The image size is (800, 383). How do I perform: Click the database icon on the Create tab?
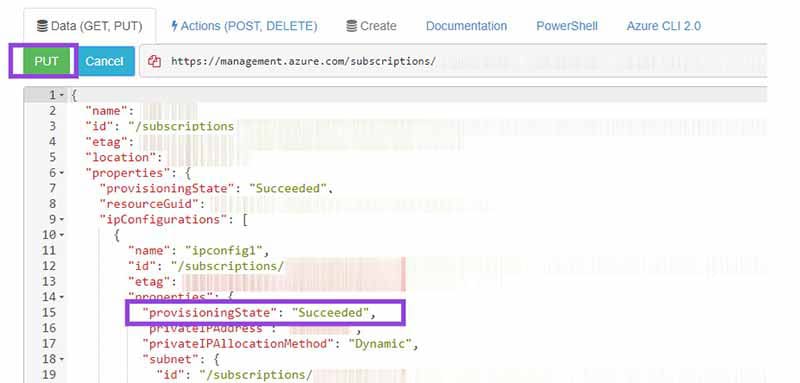click(x=352, y=26)
